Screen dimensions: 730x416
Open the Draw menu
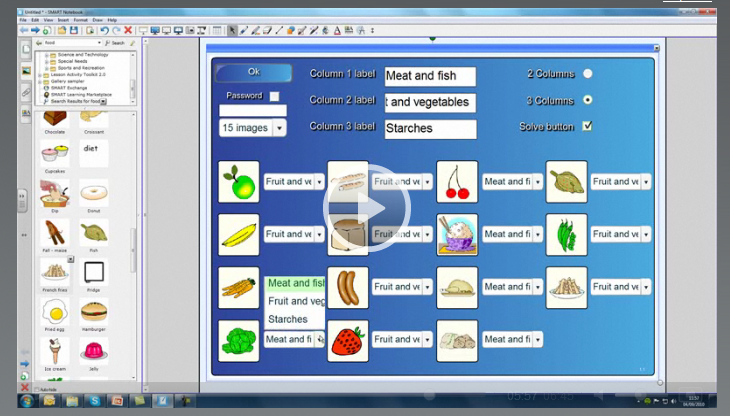98,20
